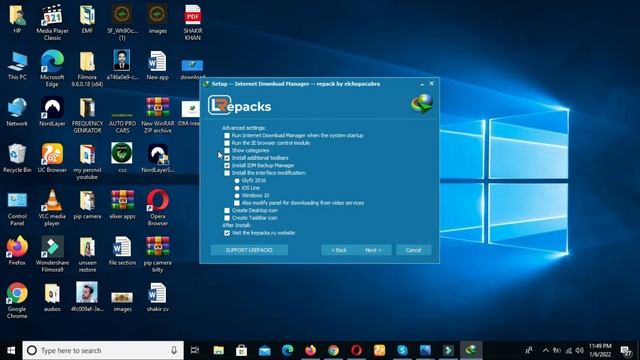Image resolution: width=640 pixels, height=360 pixels.
Task: Select Microsoft Edge desktop shortcut
Action: tap(52, 69)
